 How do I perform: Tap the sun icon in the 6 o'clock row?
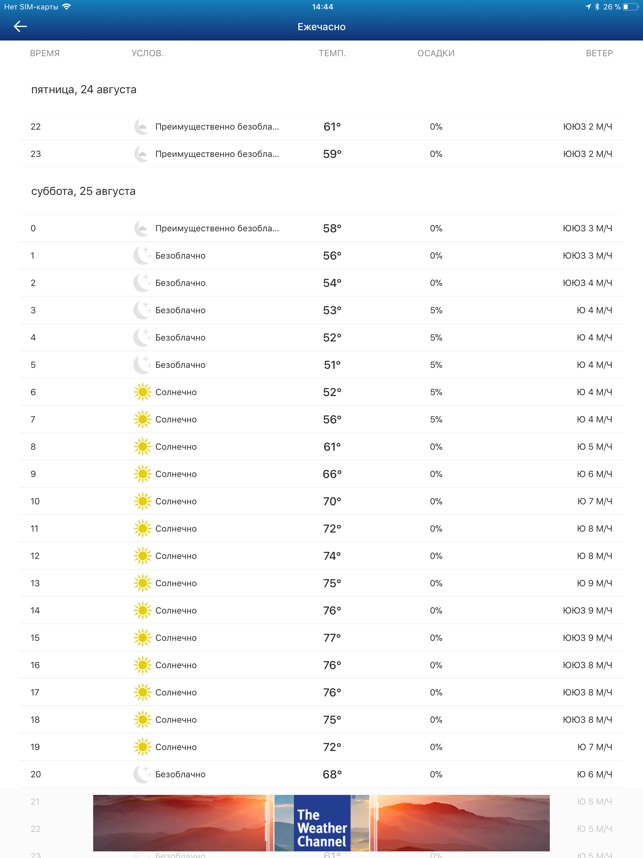pos(142,392)
